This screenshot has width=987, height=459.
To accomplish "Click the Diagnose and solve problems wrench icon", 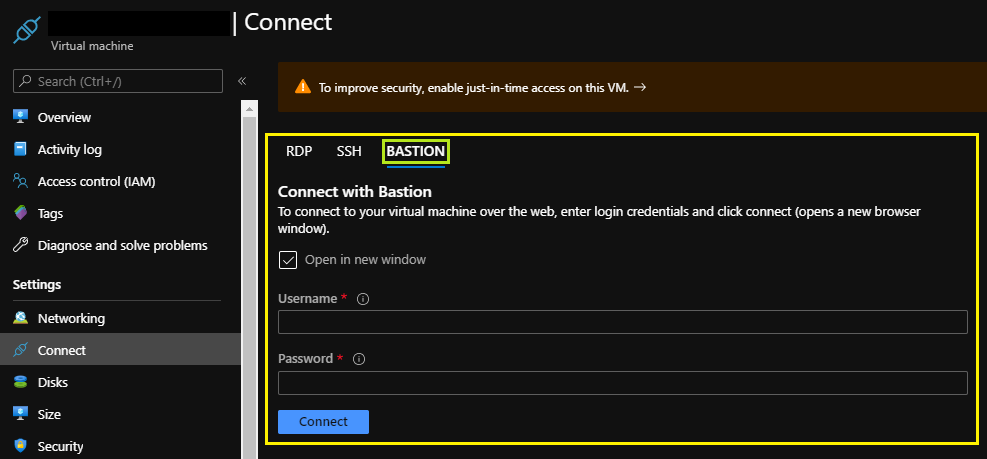I will click(x=21, y=245).
